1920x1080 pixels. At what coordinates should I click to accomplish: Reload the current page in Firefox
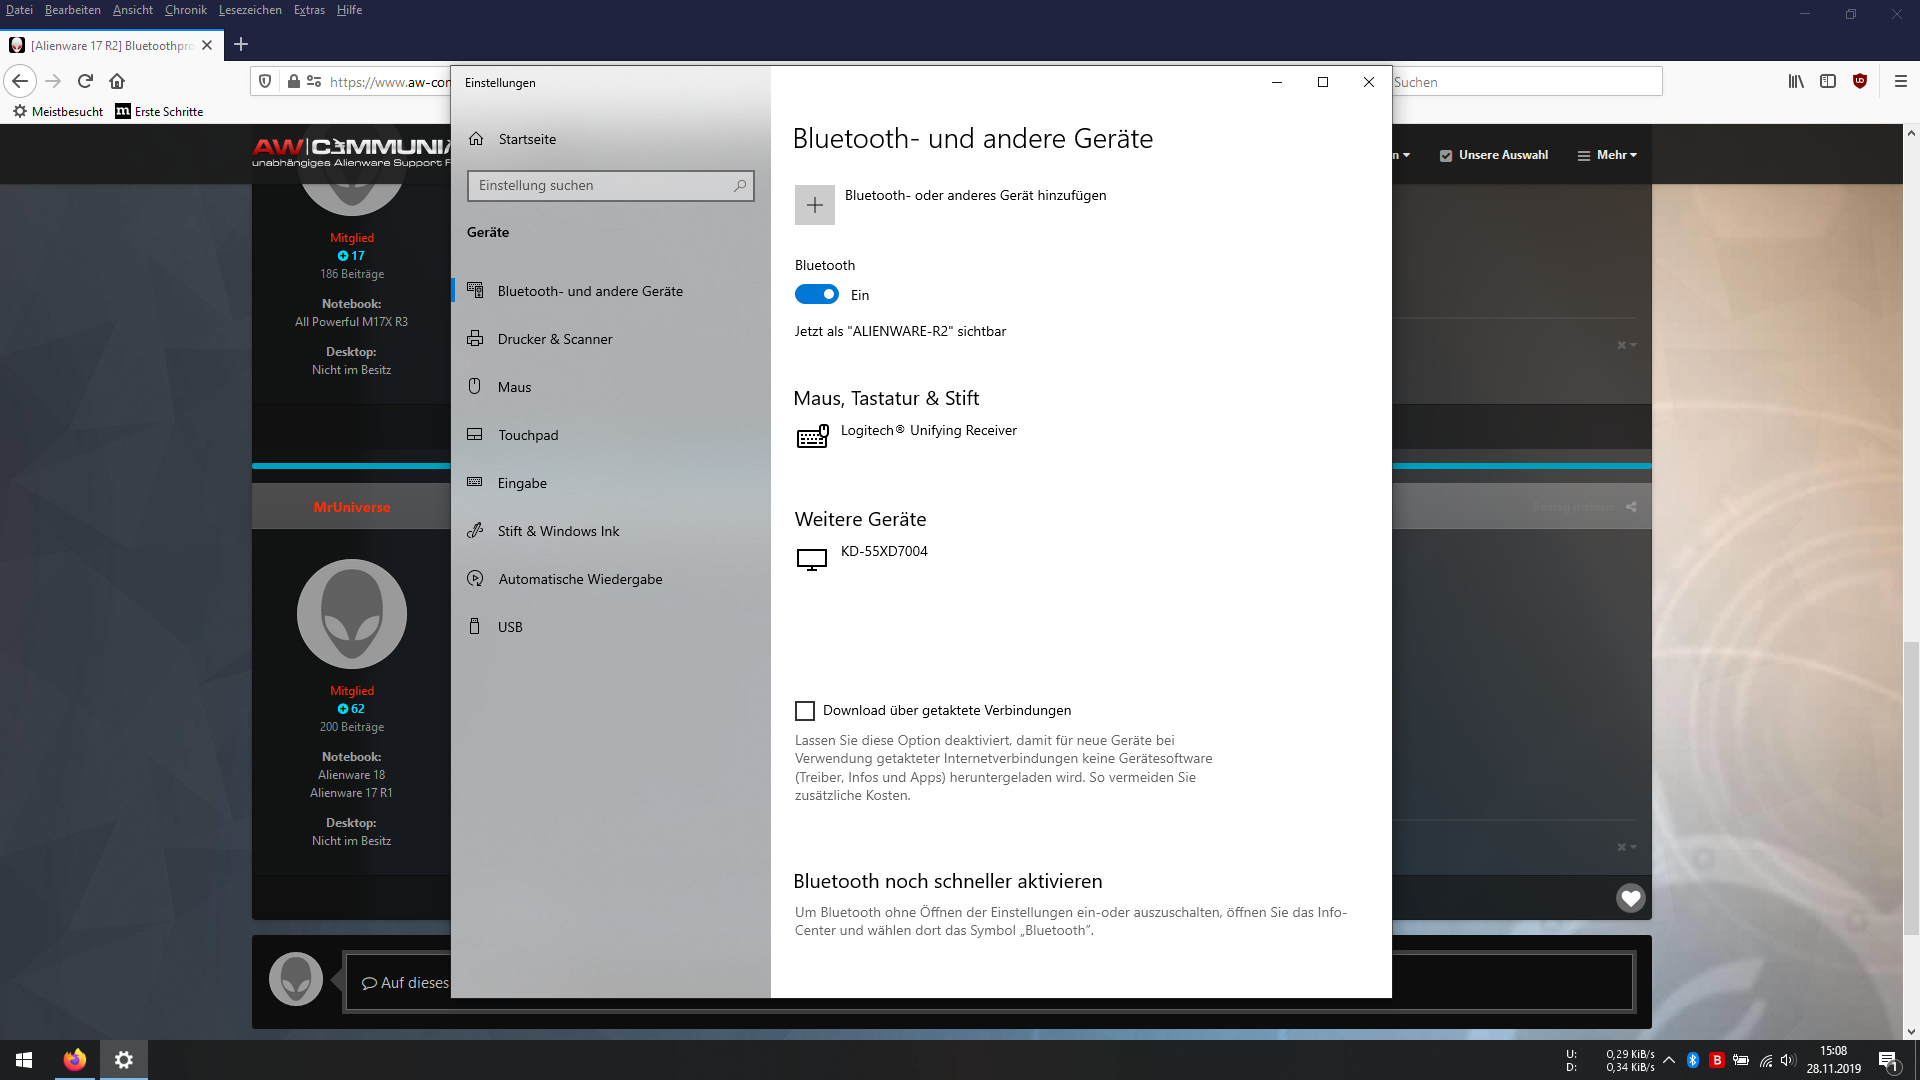click(85, 81)
